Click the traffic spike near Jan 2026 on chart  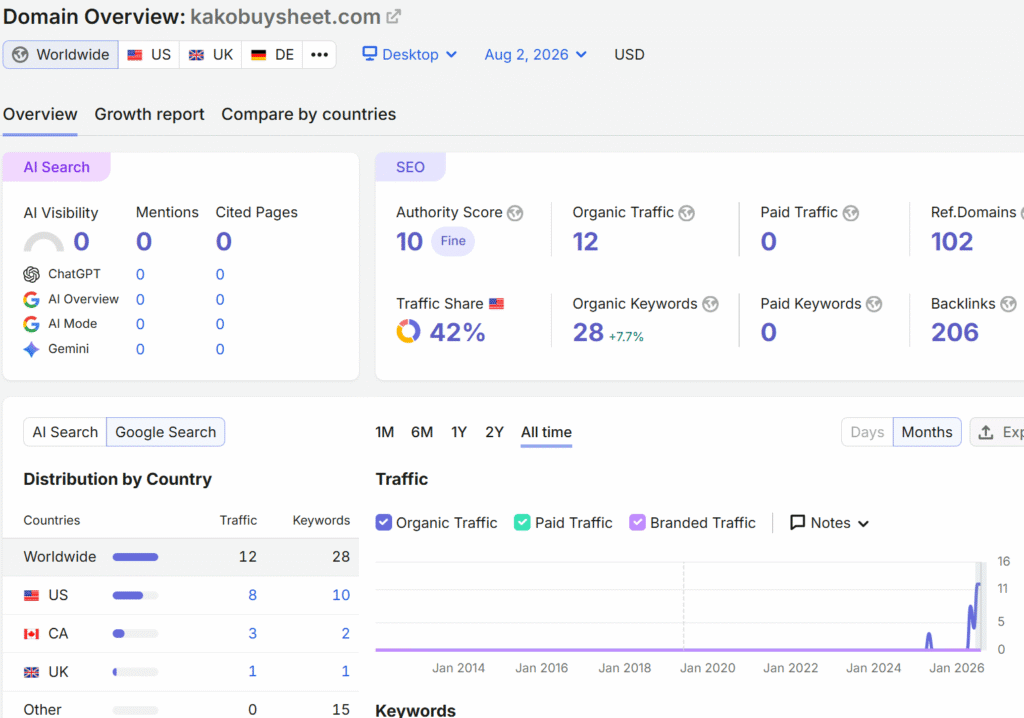[975, 614]
